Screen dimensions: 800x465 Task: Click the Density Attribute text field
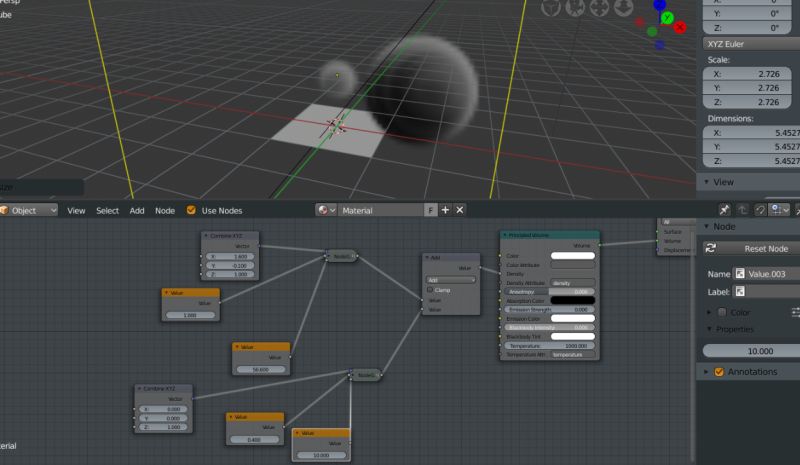coord(572,283)
